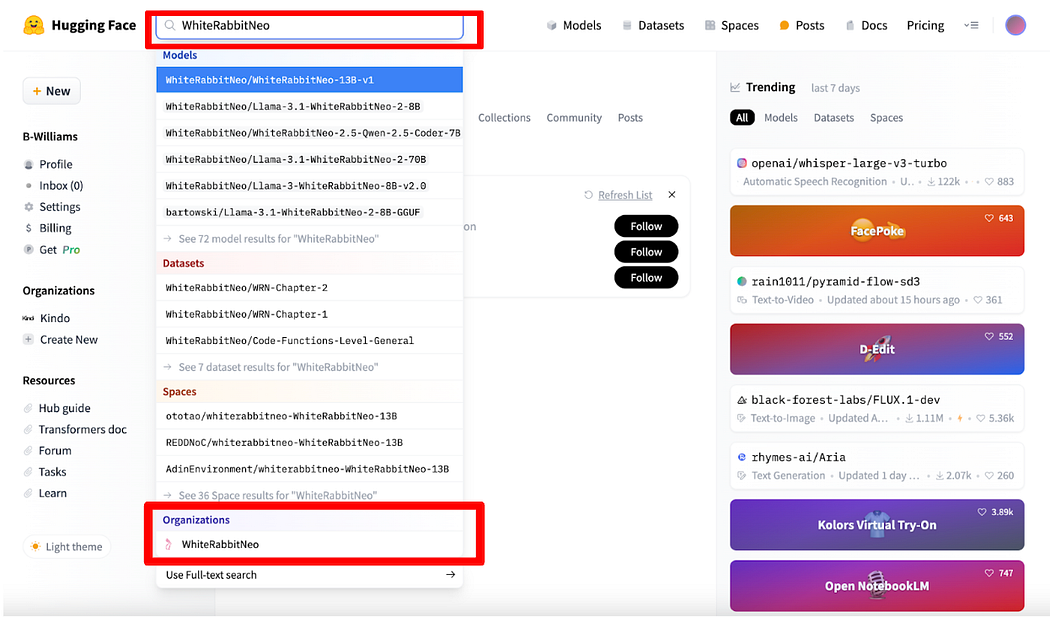The width and height of the screenshot is (1050, 617).
Task: Open the Datasets nav link
Action: 653,25
